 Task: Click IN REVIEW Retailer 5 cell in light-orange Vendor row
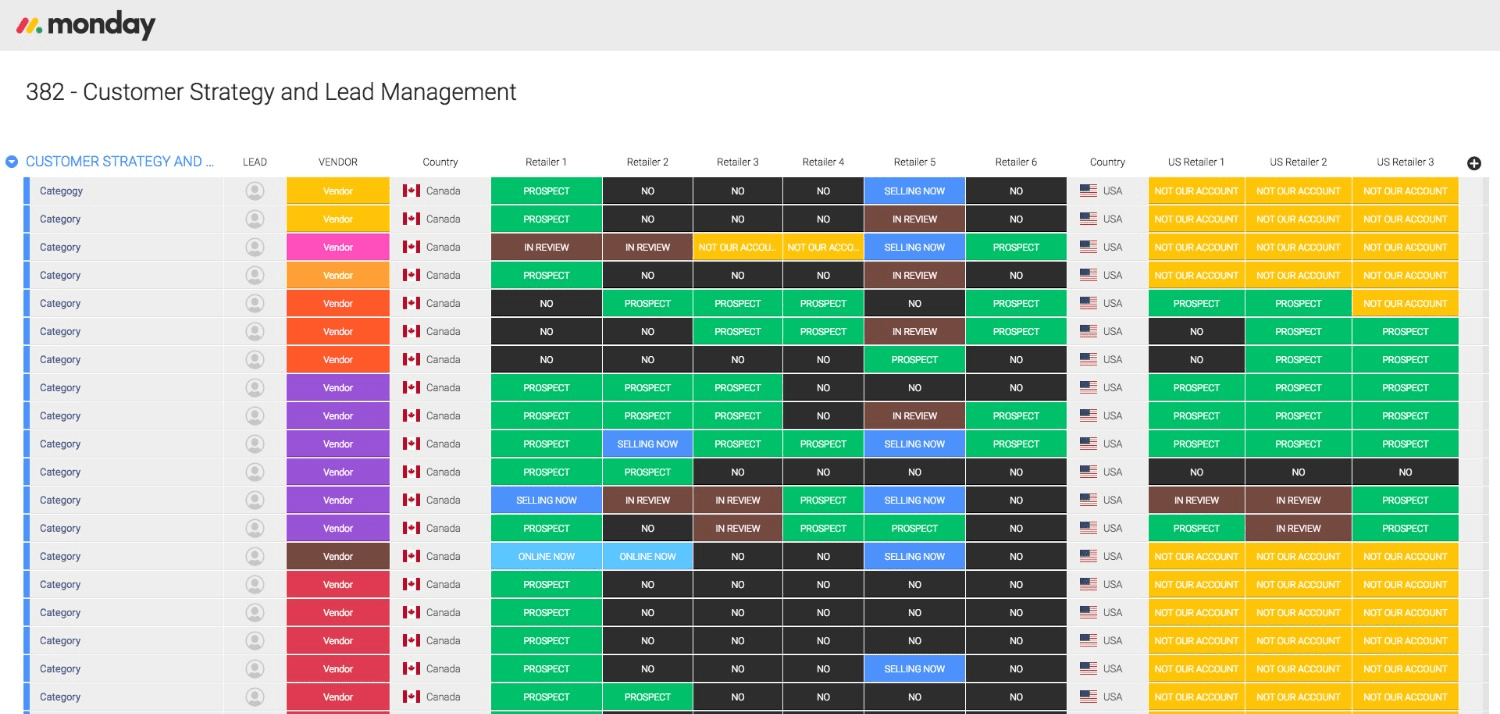[915, 275]
